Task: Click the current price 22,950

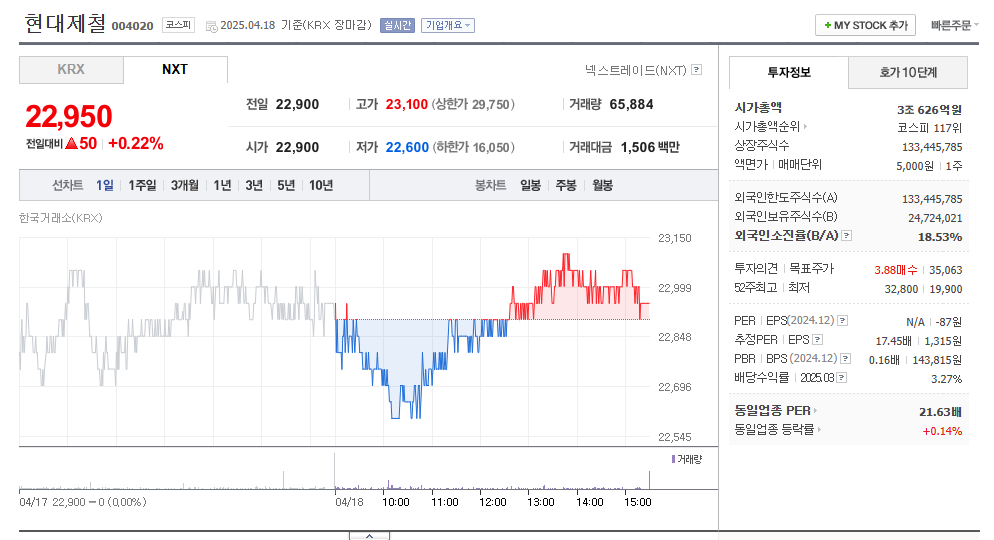Action: (x=69, y=117)
